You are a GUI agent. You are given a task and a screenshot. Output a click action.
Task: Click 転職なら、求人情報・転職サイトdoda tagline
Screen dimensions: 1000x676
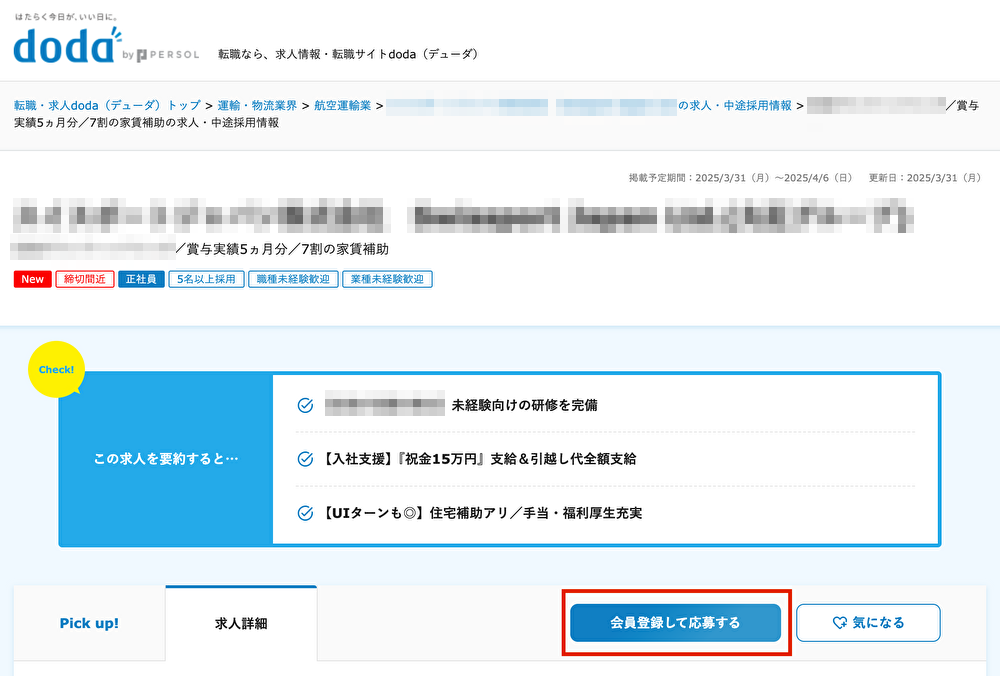click(348, 54)
